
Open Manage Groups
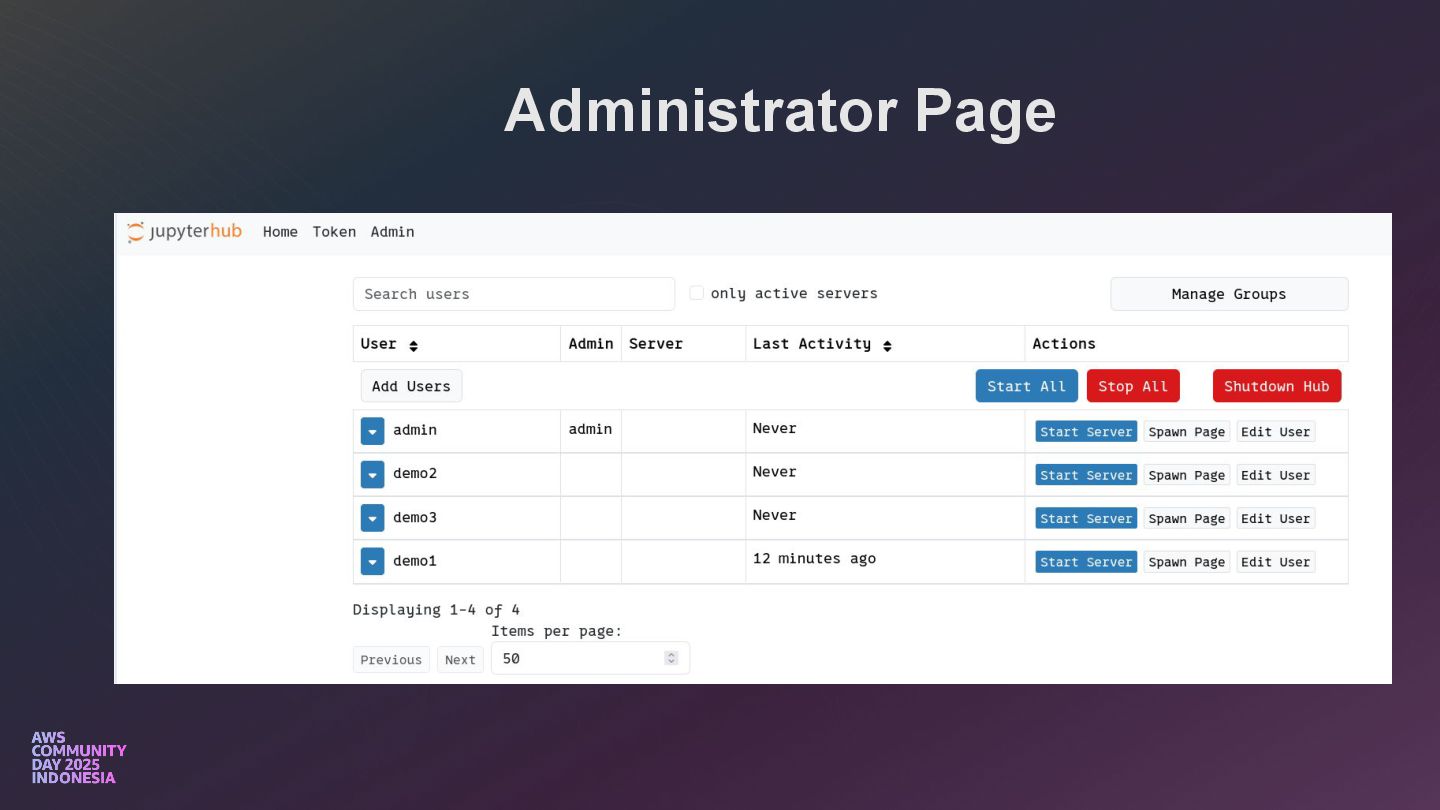[1229, 294]
